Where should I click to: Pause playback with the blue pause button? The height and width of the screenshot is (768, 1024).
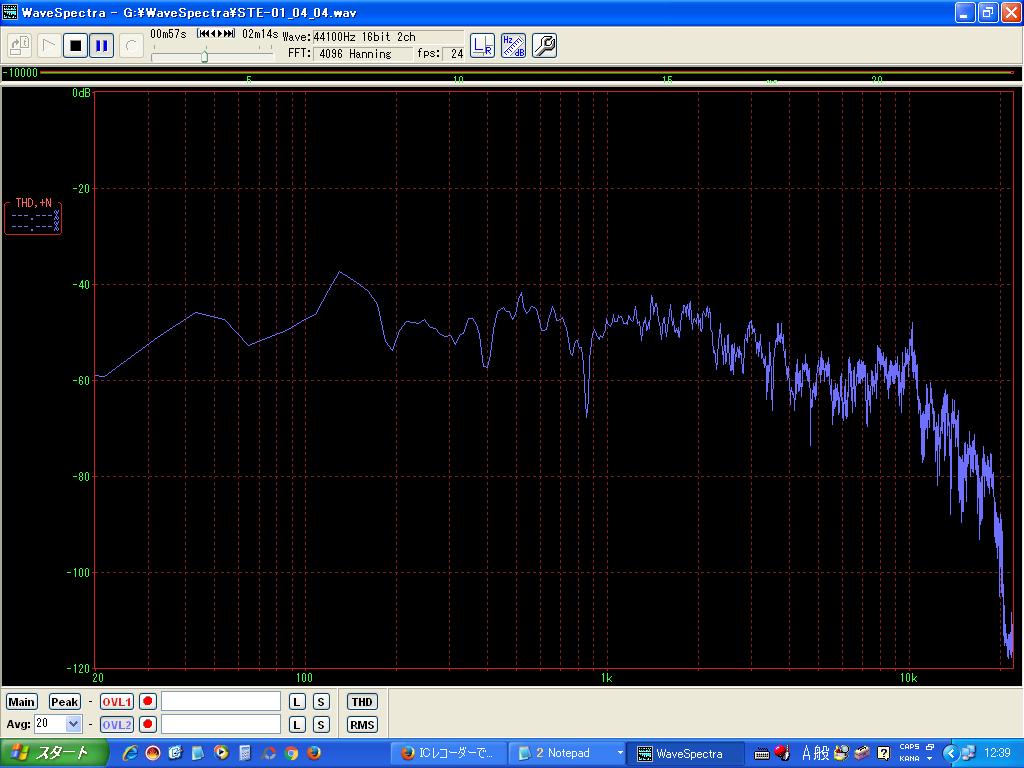pos(101,46)
